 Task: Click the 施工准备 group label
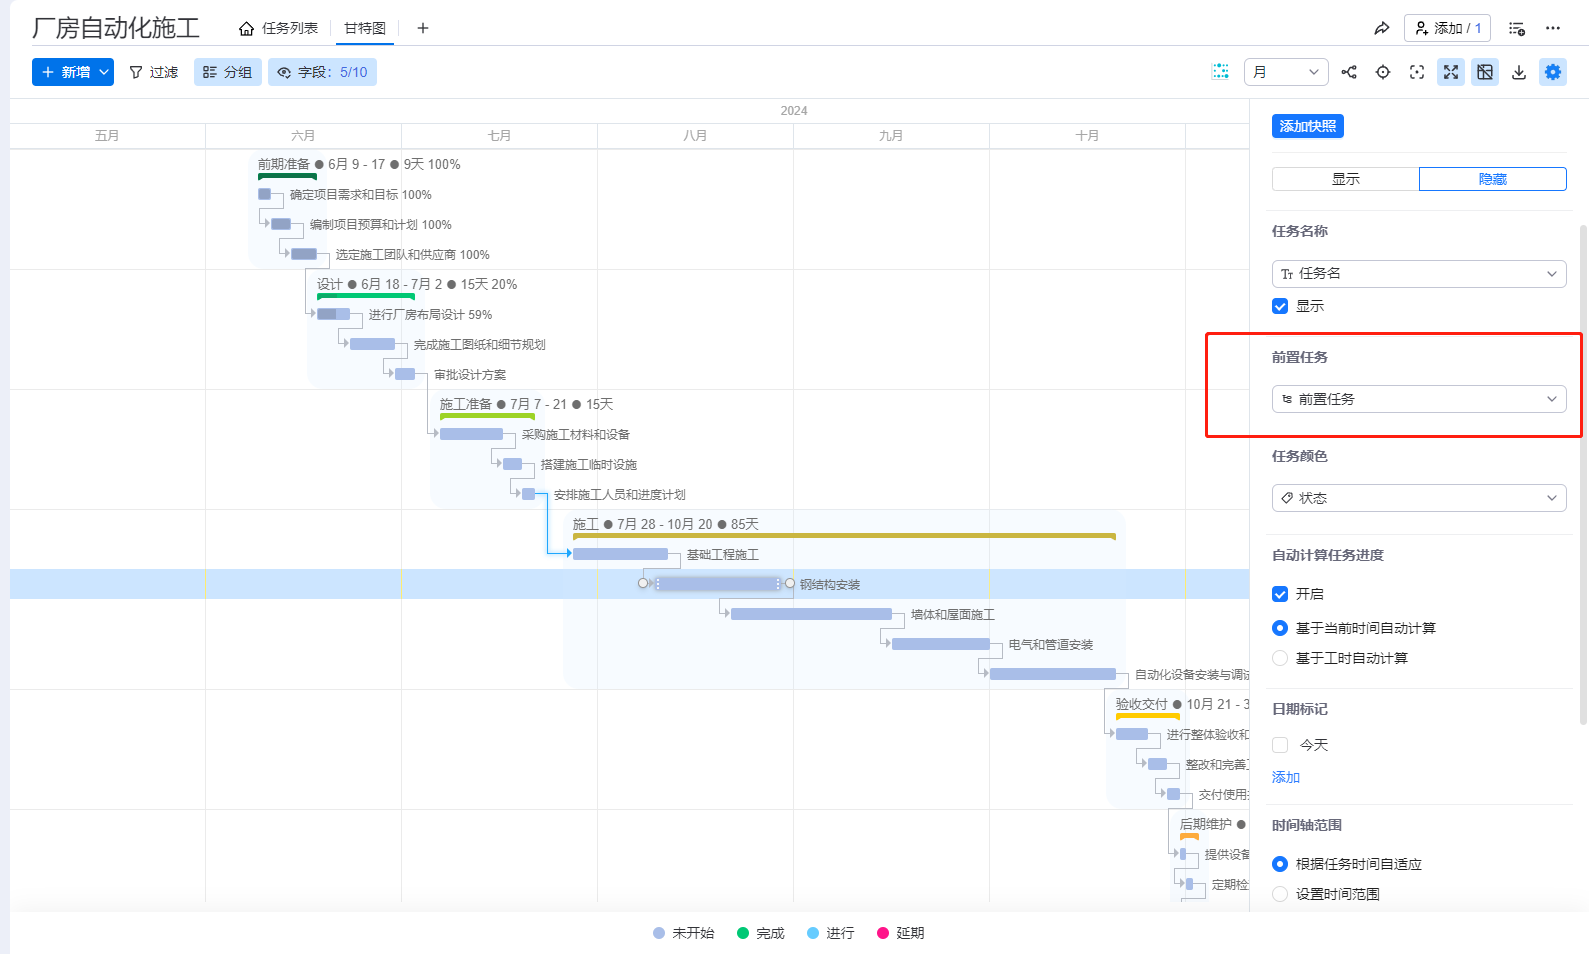click(x=466, y=404)
